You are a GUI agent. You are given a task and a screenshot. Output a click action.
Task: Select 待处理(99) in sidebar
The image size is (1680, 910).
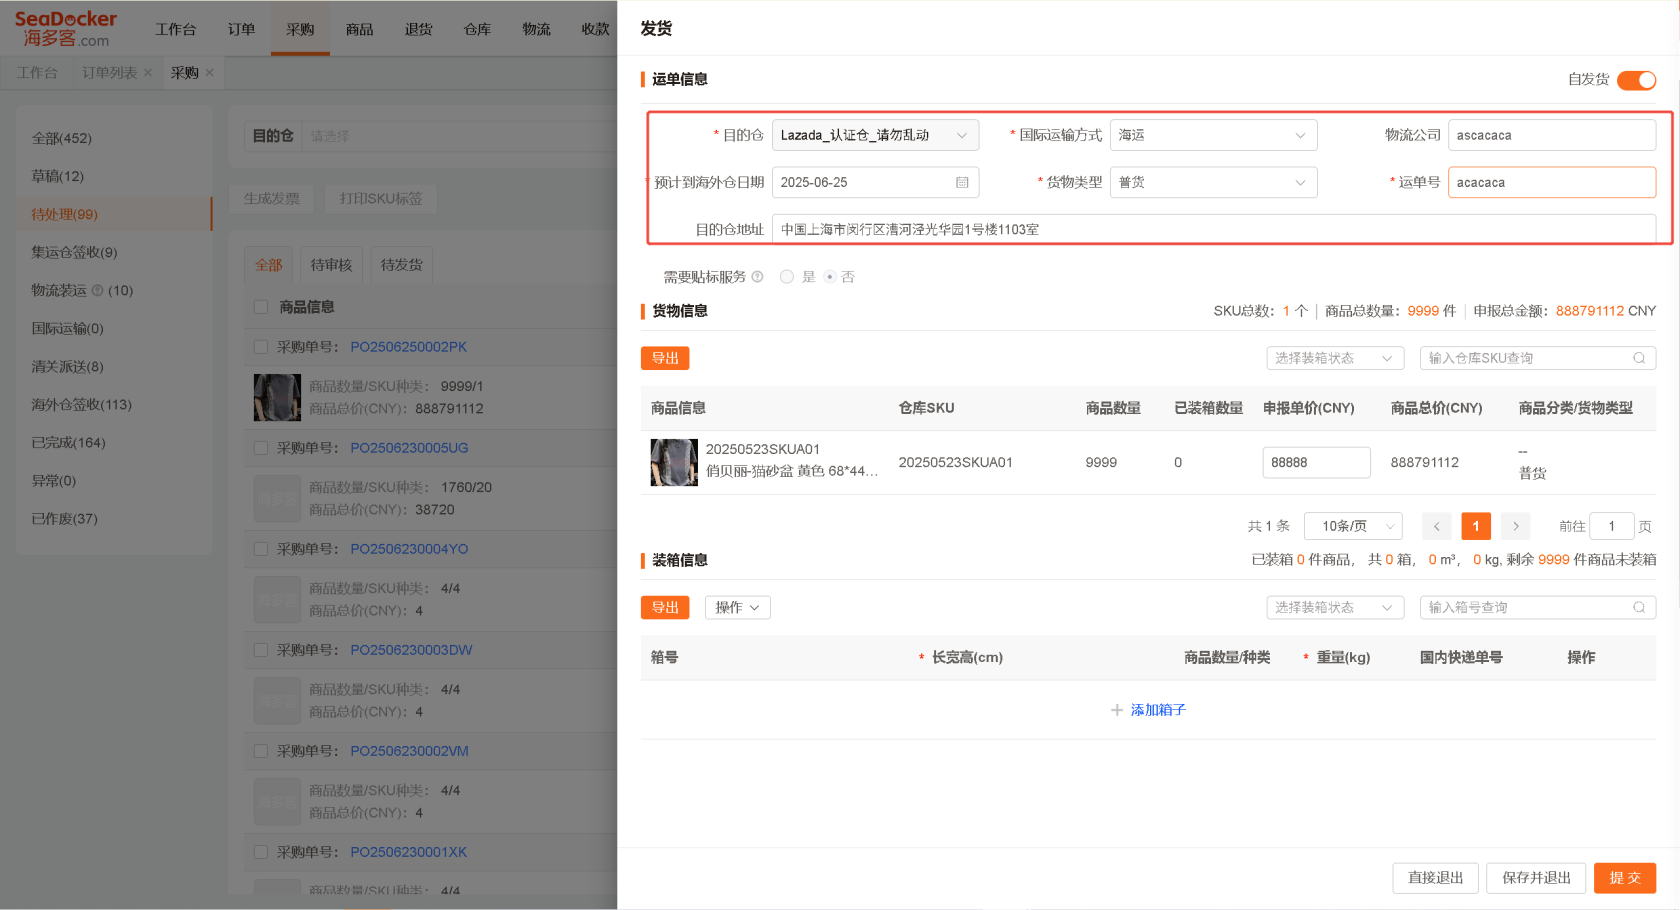114,214
